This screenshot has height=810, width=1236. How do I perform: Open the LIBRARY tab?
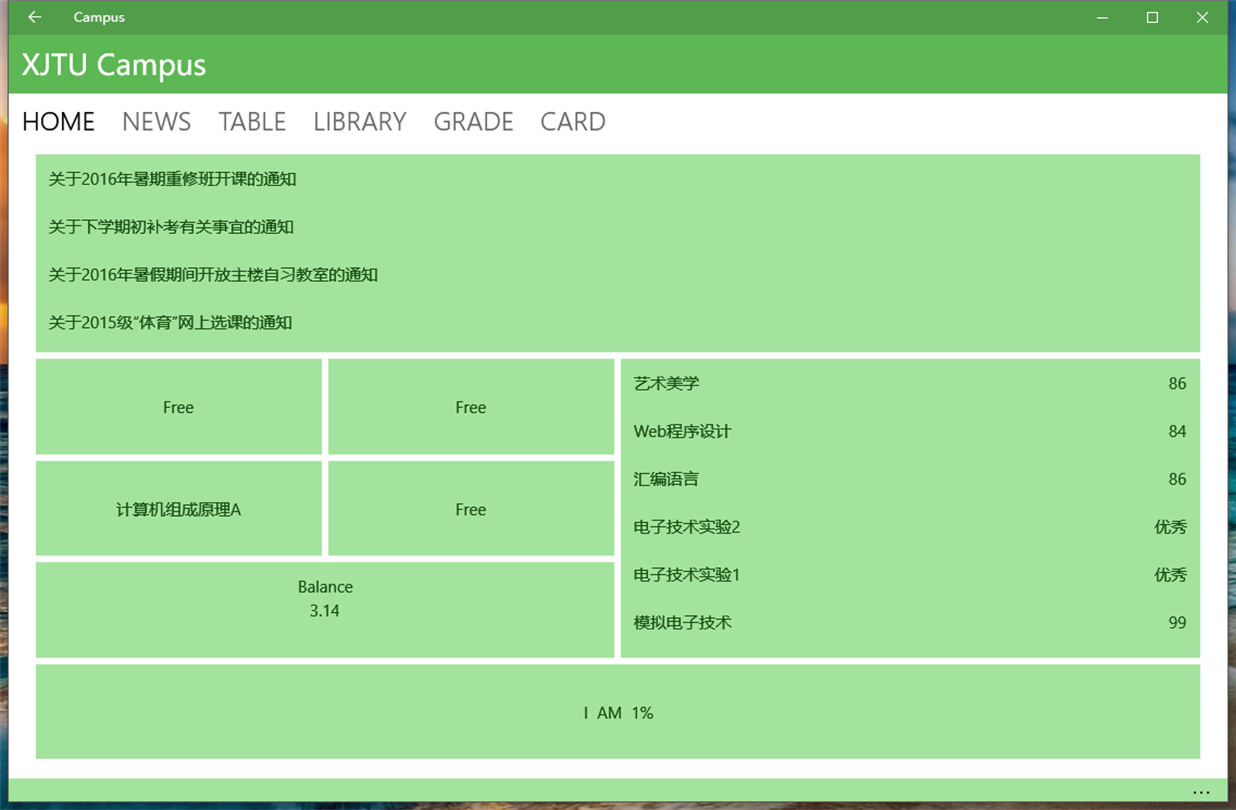[x=359, y=122]
